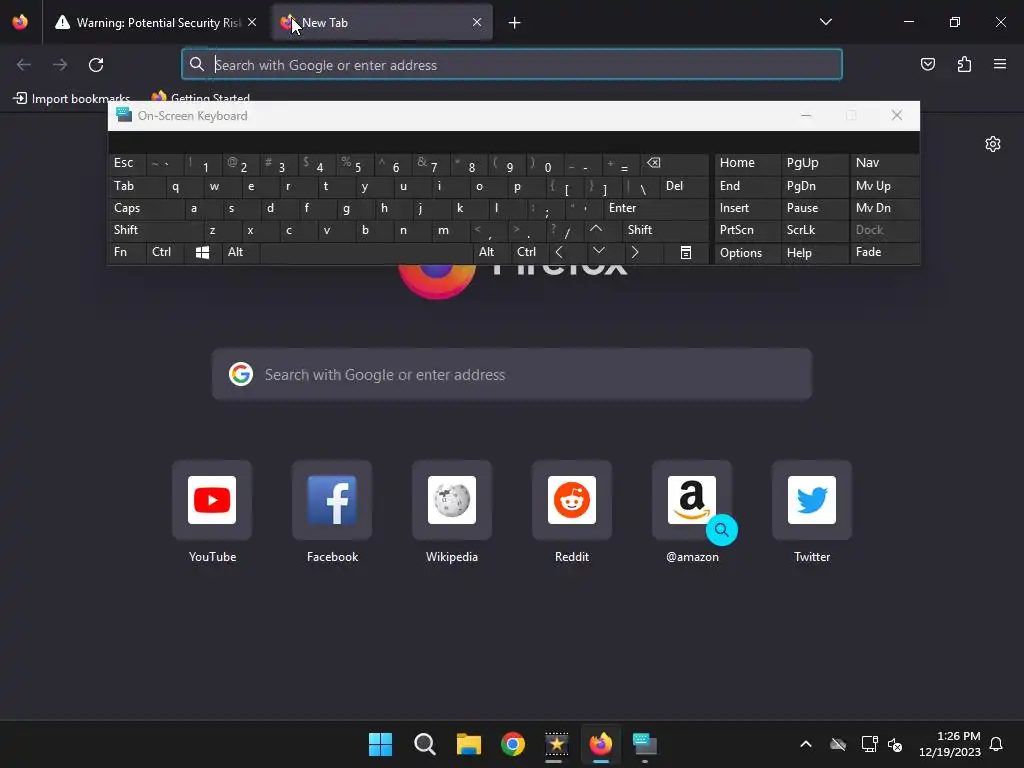Open the Extensions puzzle icon

click(964, 64)
